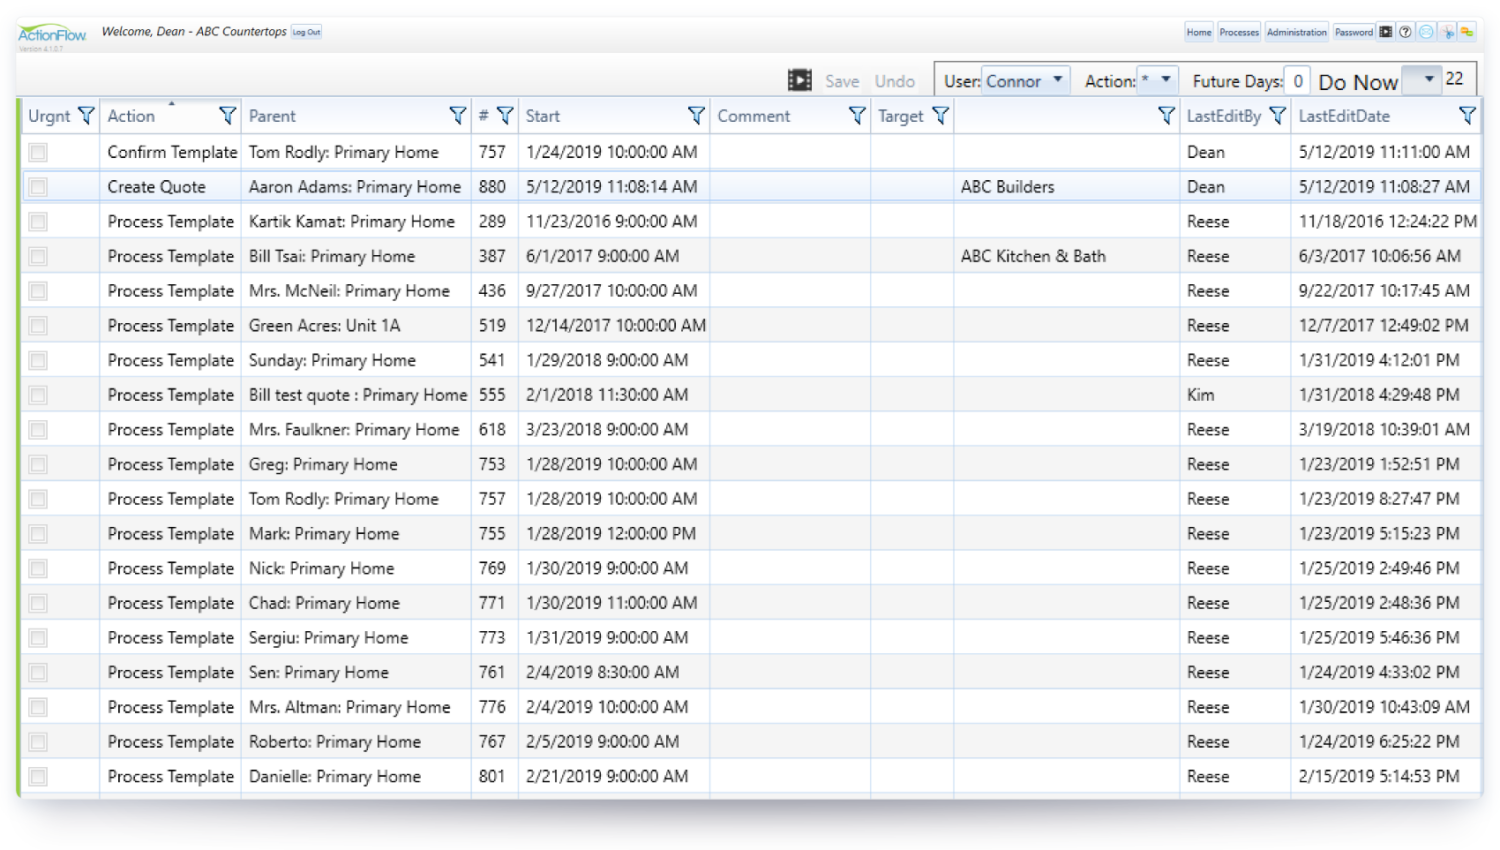Screen dimensions: 1500x850
Task: Click the Log Out button
Action: pyautogui.click(x=306, y=32)
